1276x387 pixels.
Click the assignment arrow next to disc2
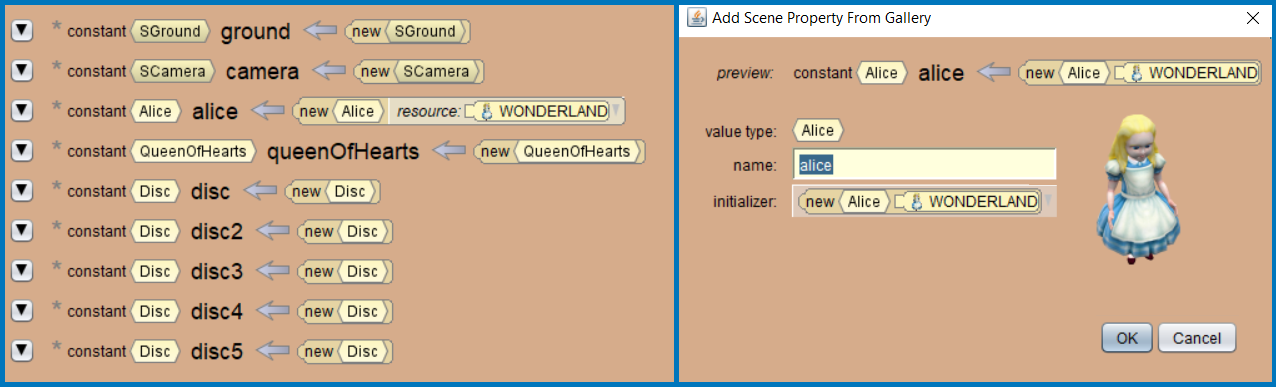pos(274,231)
